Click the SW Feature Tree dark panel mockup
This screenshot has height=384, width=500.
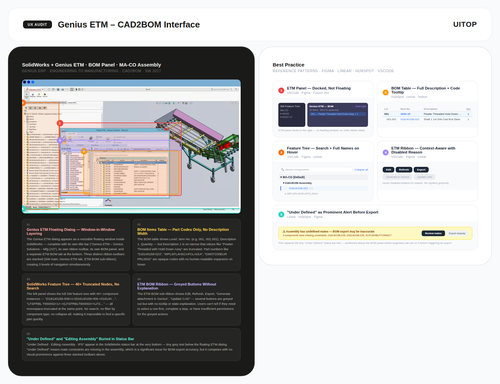[291, 115]
